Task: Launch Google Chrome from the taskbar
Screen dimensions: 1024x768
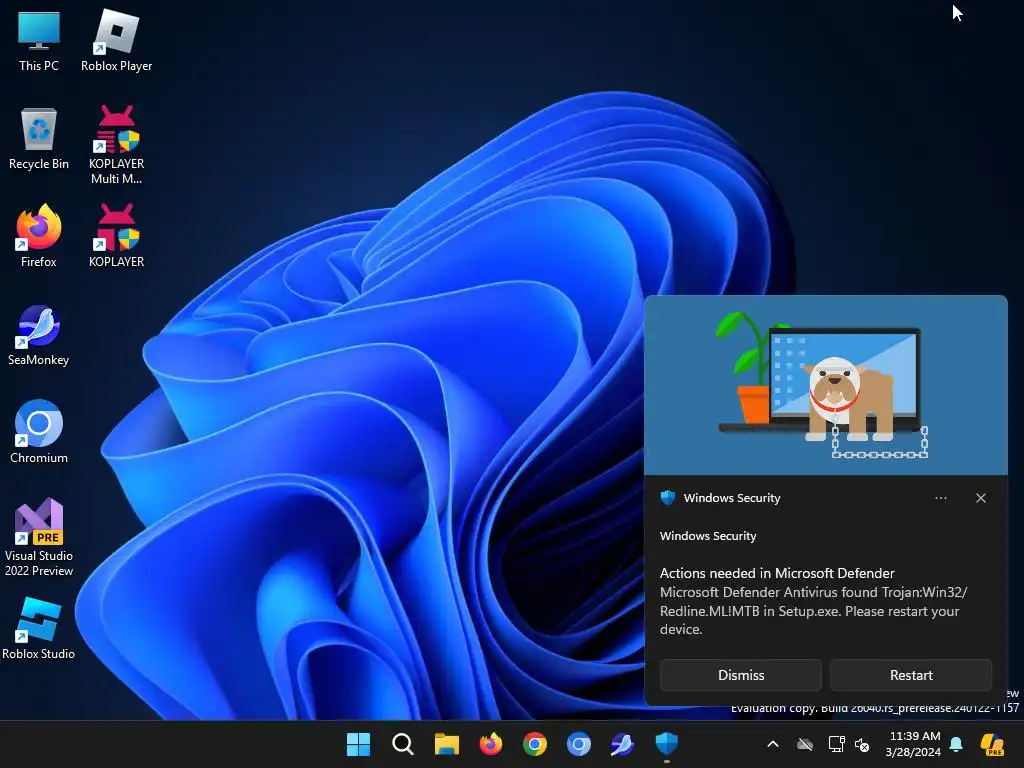Action: point(535,744)
